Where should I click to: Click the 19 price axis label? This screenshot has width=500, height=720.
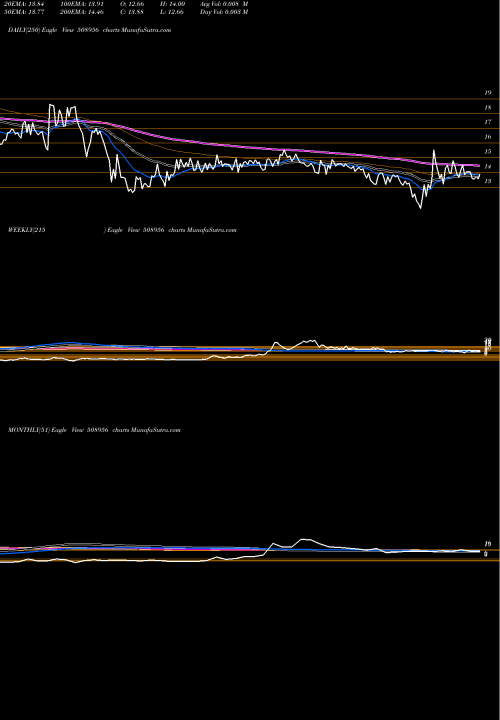(488, 93)
